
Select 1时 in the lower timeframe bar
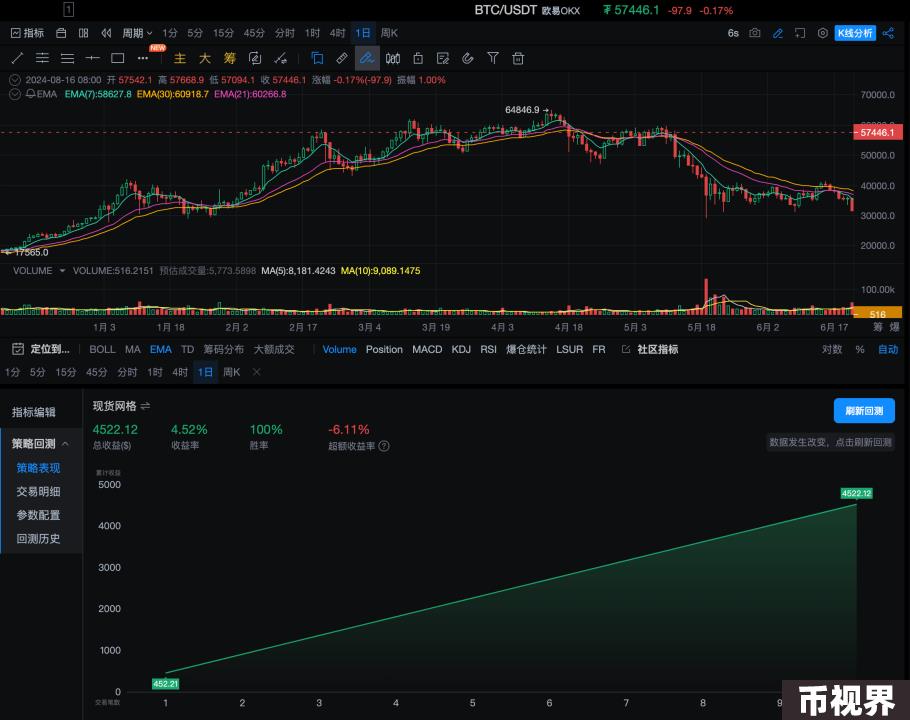[x=154, y=372]
